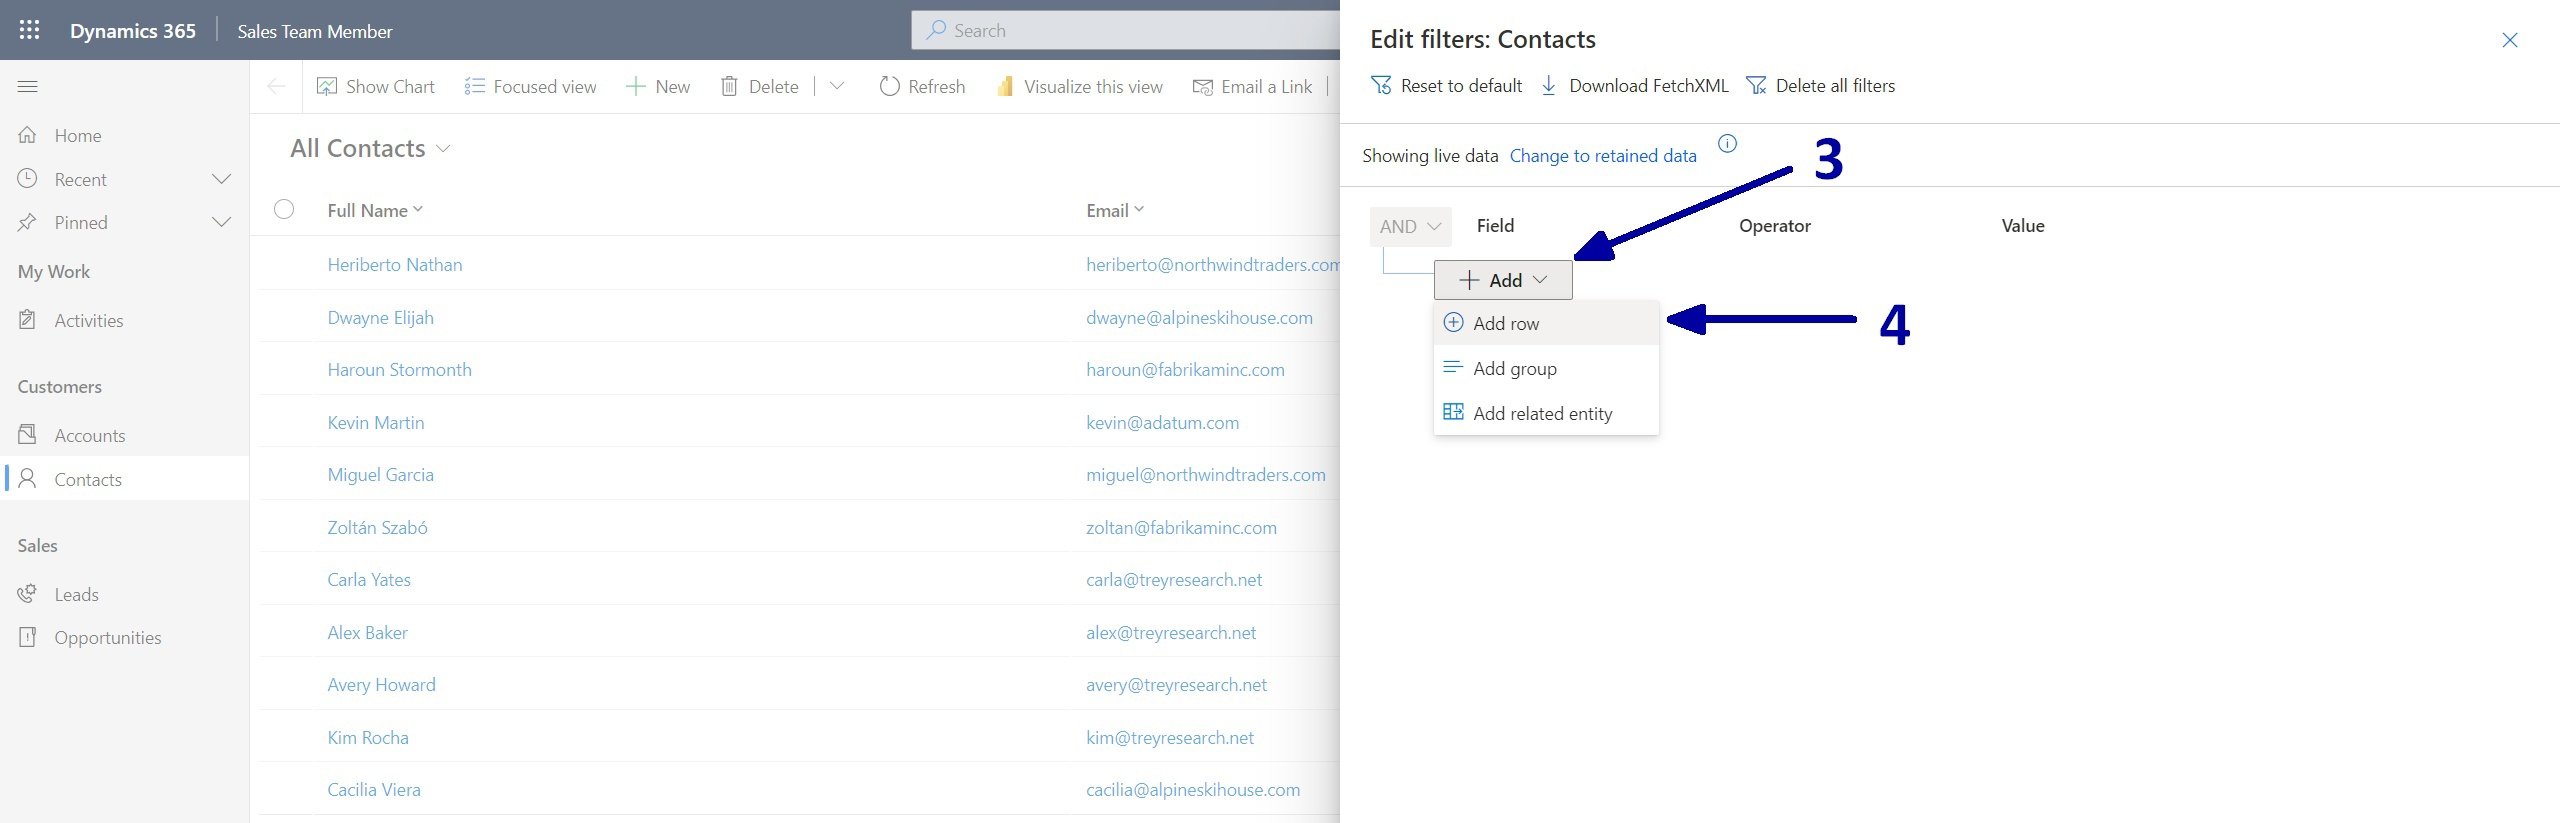Open Carla Yates contact
The width and height of the screenshot is (2560, 823).
coord(368,579)
